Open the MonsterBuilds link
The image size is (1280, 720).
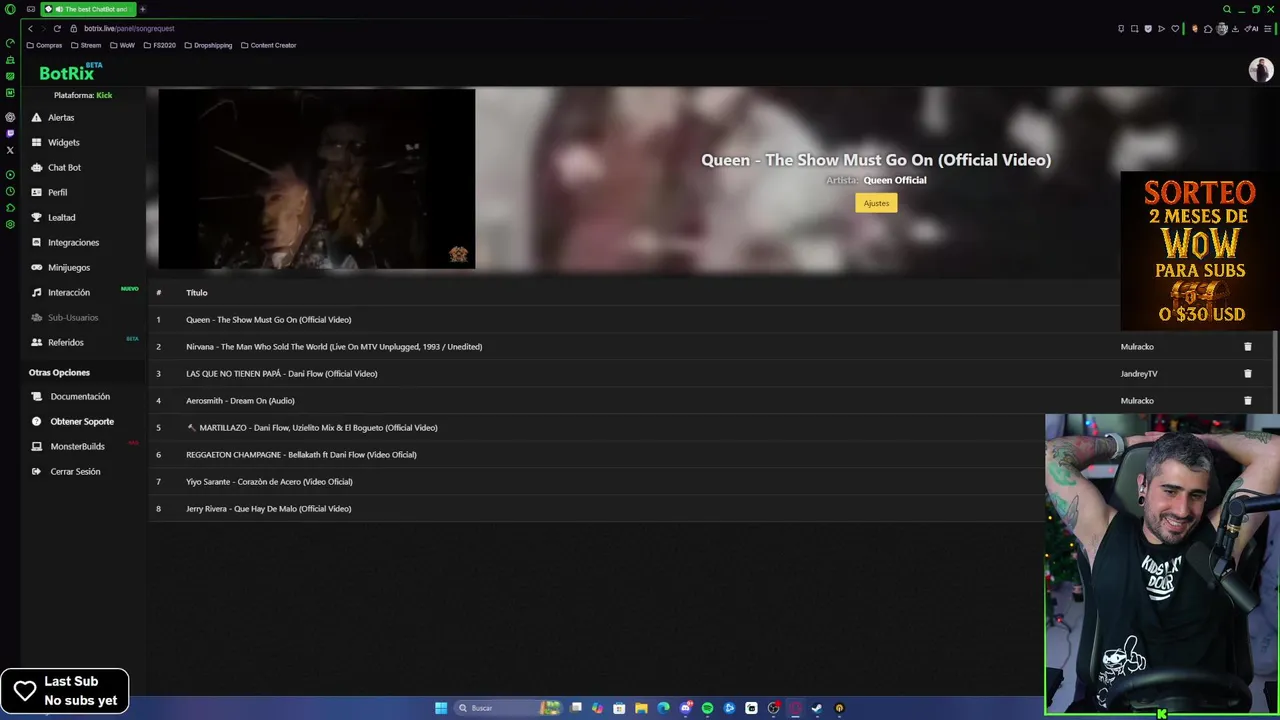pos(77,446)
